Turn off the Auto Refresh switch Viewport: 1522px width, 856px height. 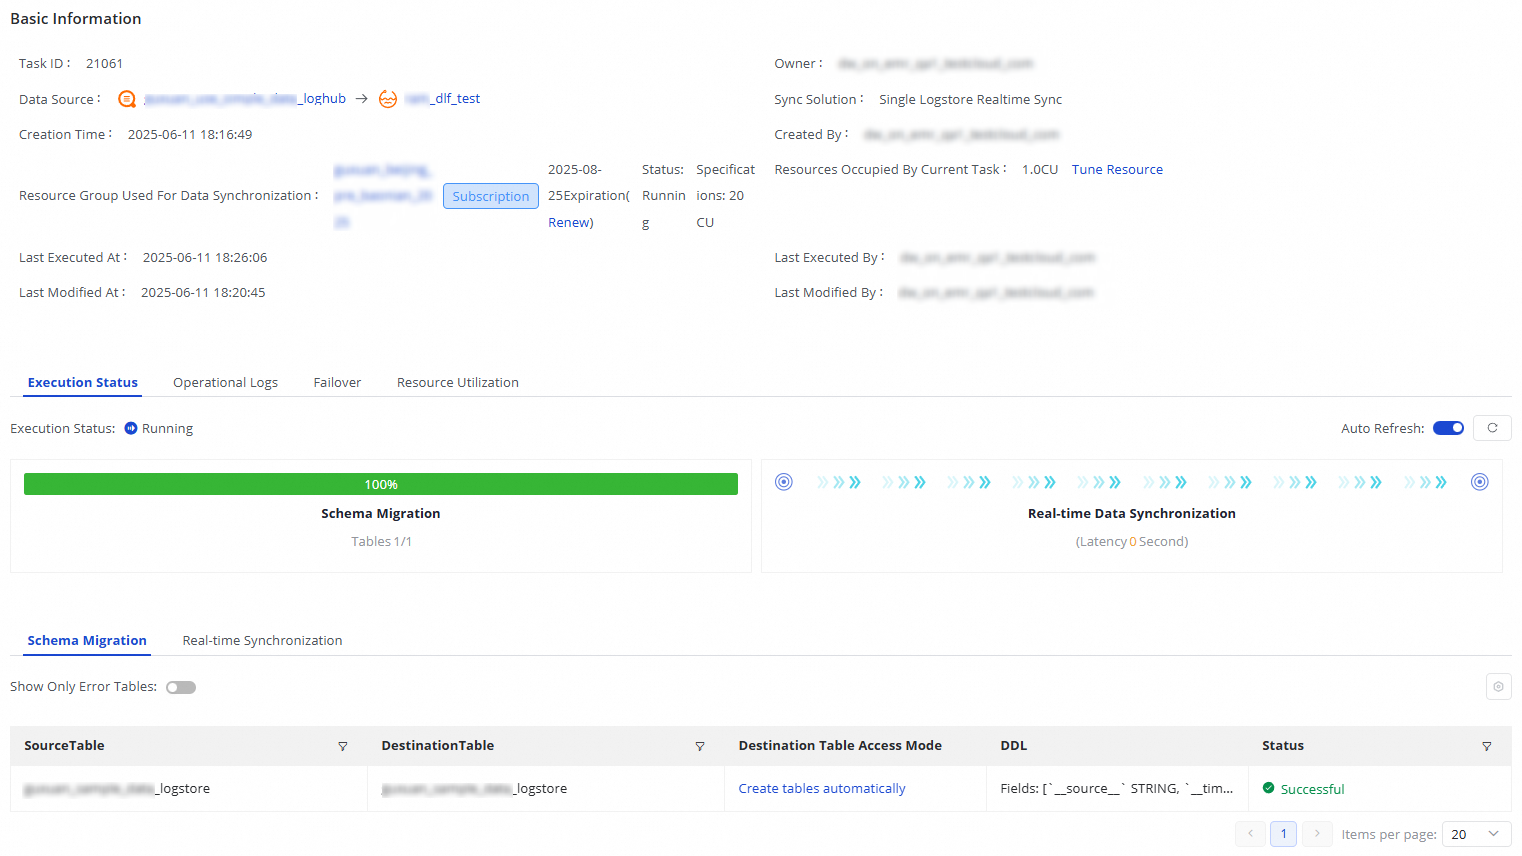point(1448,428)
